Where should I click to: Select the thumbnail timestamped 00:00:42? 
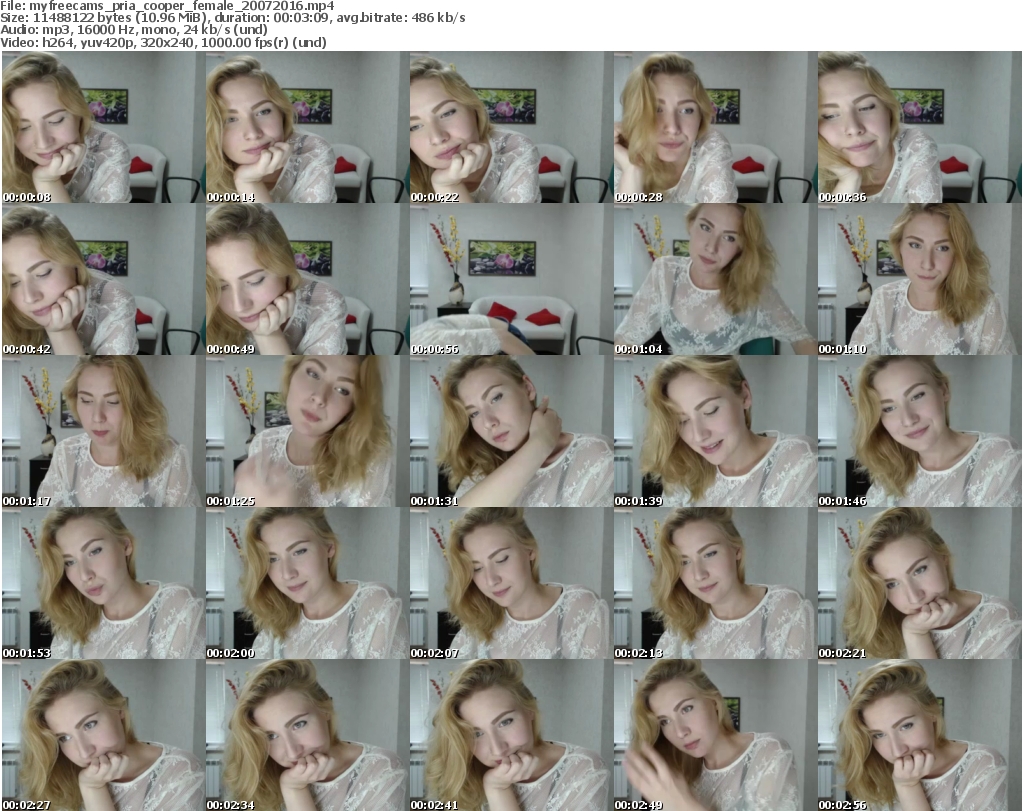coord(103,279)
